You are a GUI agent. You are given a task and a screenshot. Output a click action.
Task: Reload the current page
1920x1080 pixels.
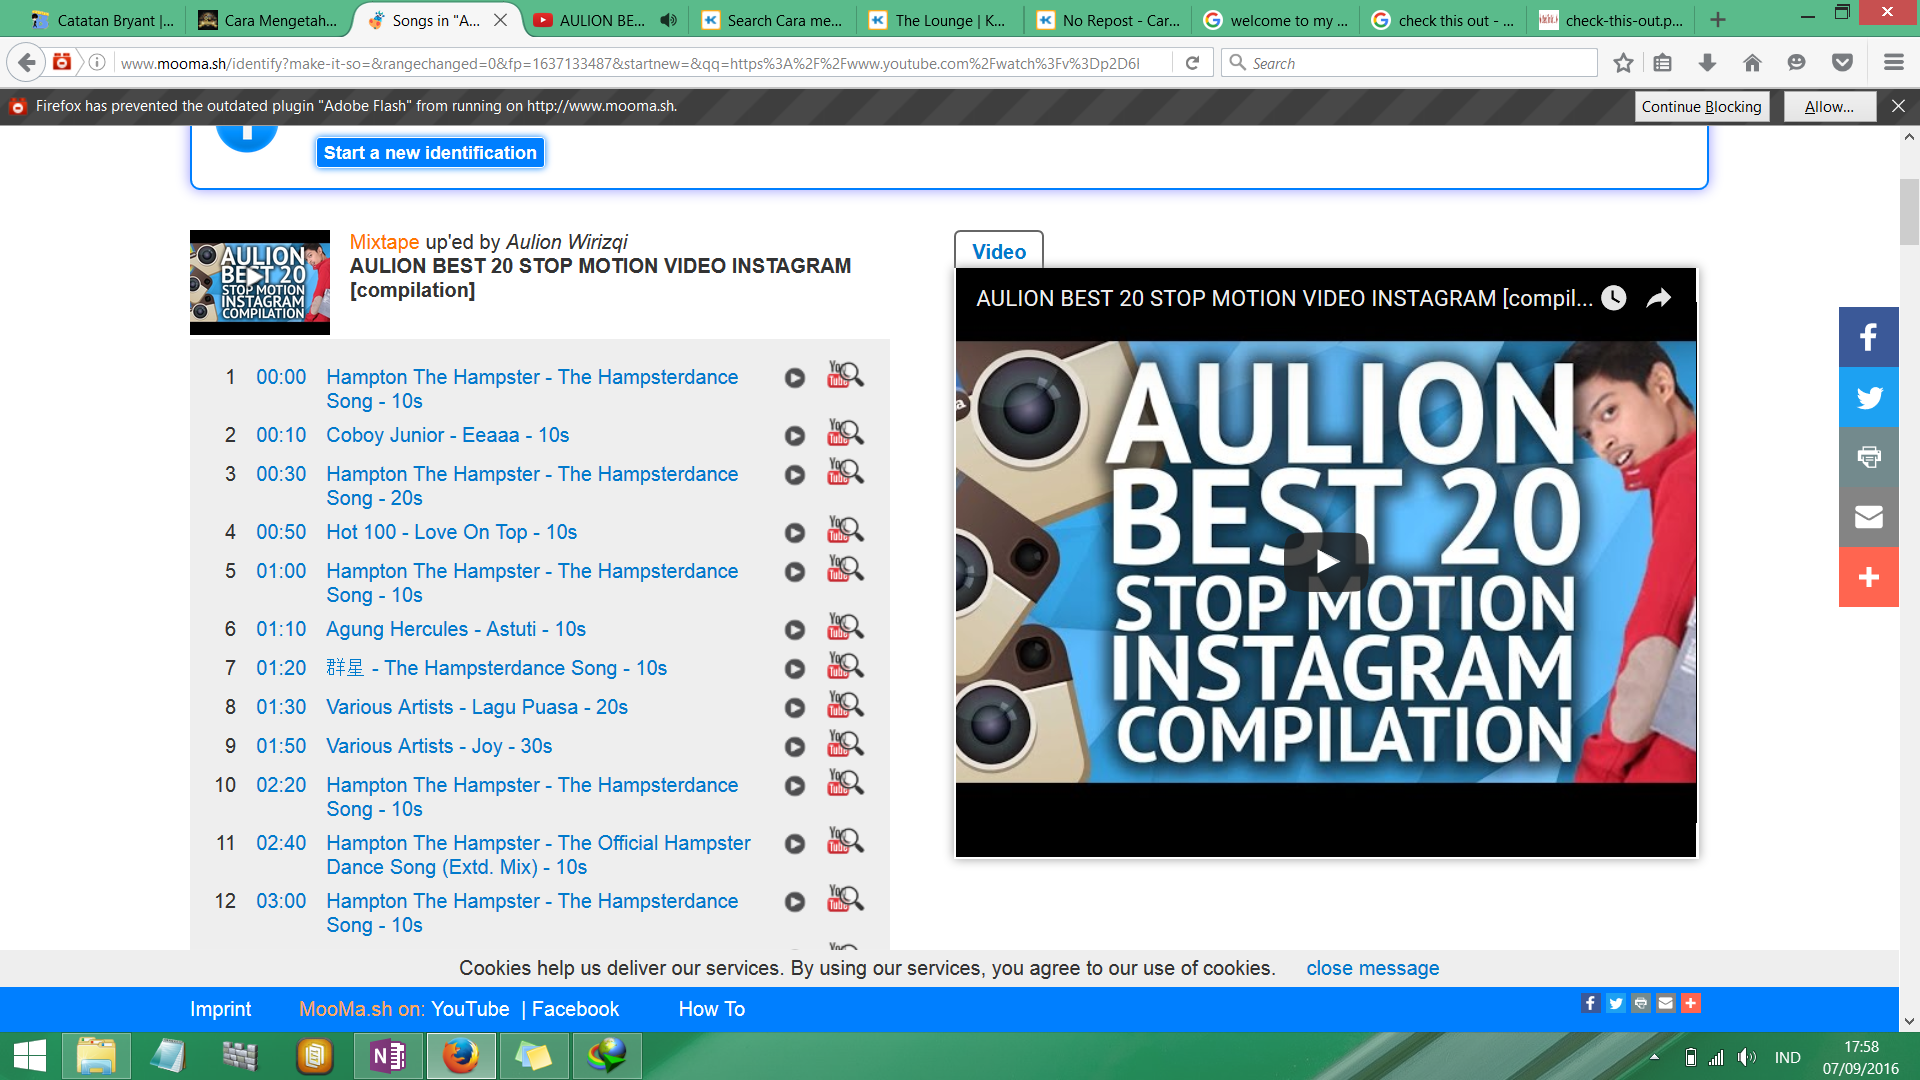1192,63
